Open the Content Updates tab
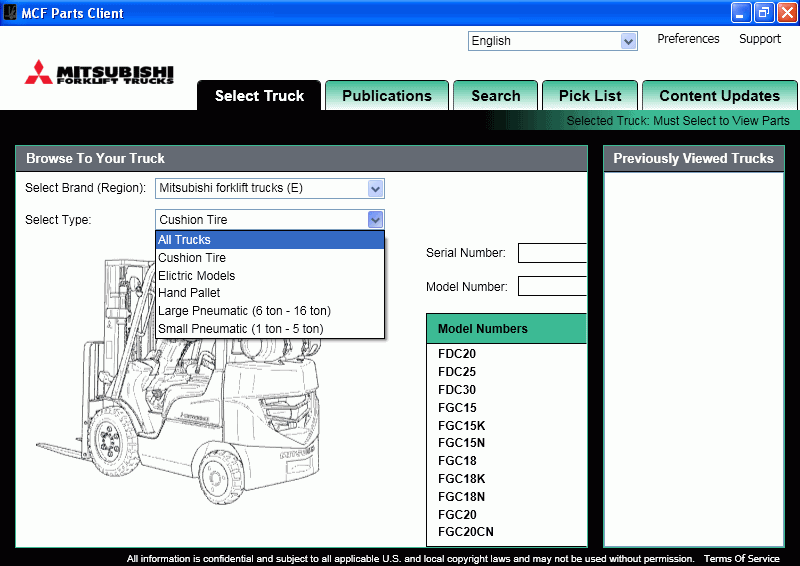Screen dimensions: 800x566 719,95
